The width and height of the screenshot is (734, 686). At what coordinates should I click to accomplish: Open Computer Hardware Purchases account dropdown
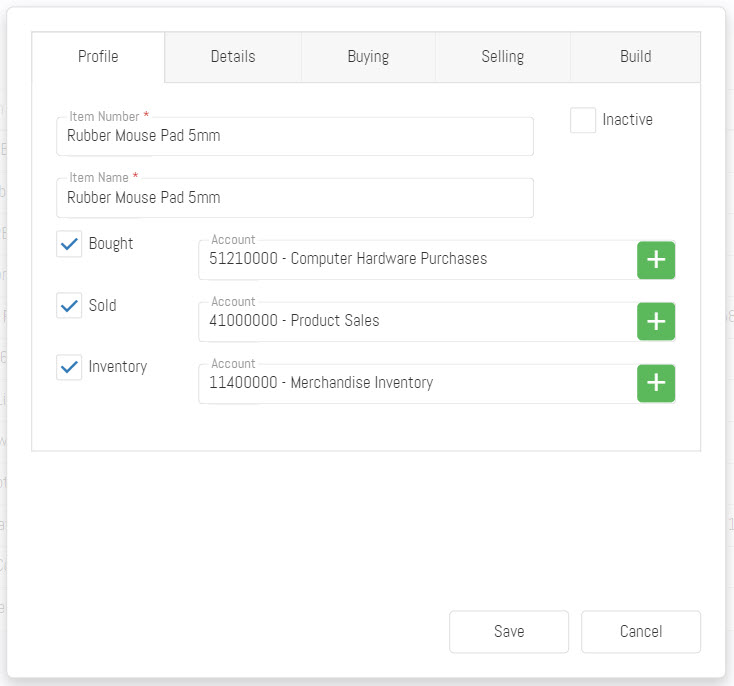pos(417,260)
